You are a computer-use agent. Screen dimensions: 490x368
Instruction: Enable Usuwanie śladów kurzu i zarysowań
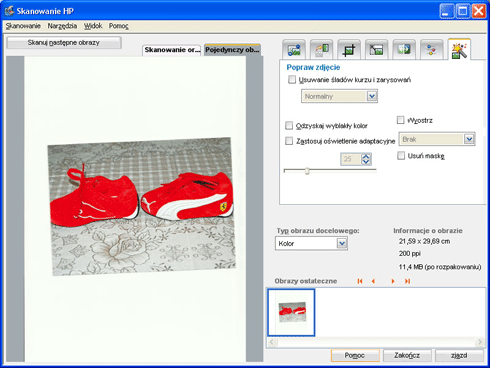[292, 80]
